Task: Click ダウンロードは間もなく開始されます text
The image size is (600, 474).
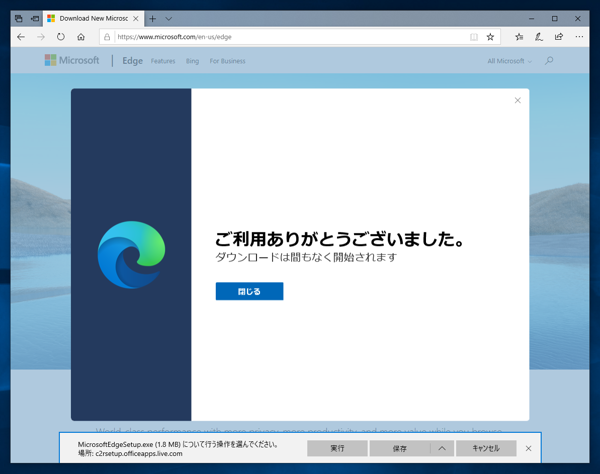Action: (x=306, y=257)
